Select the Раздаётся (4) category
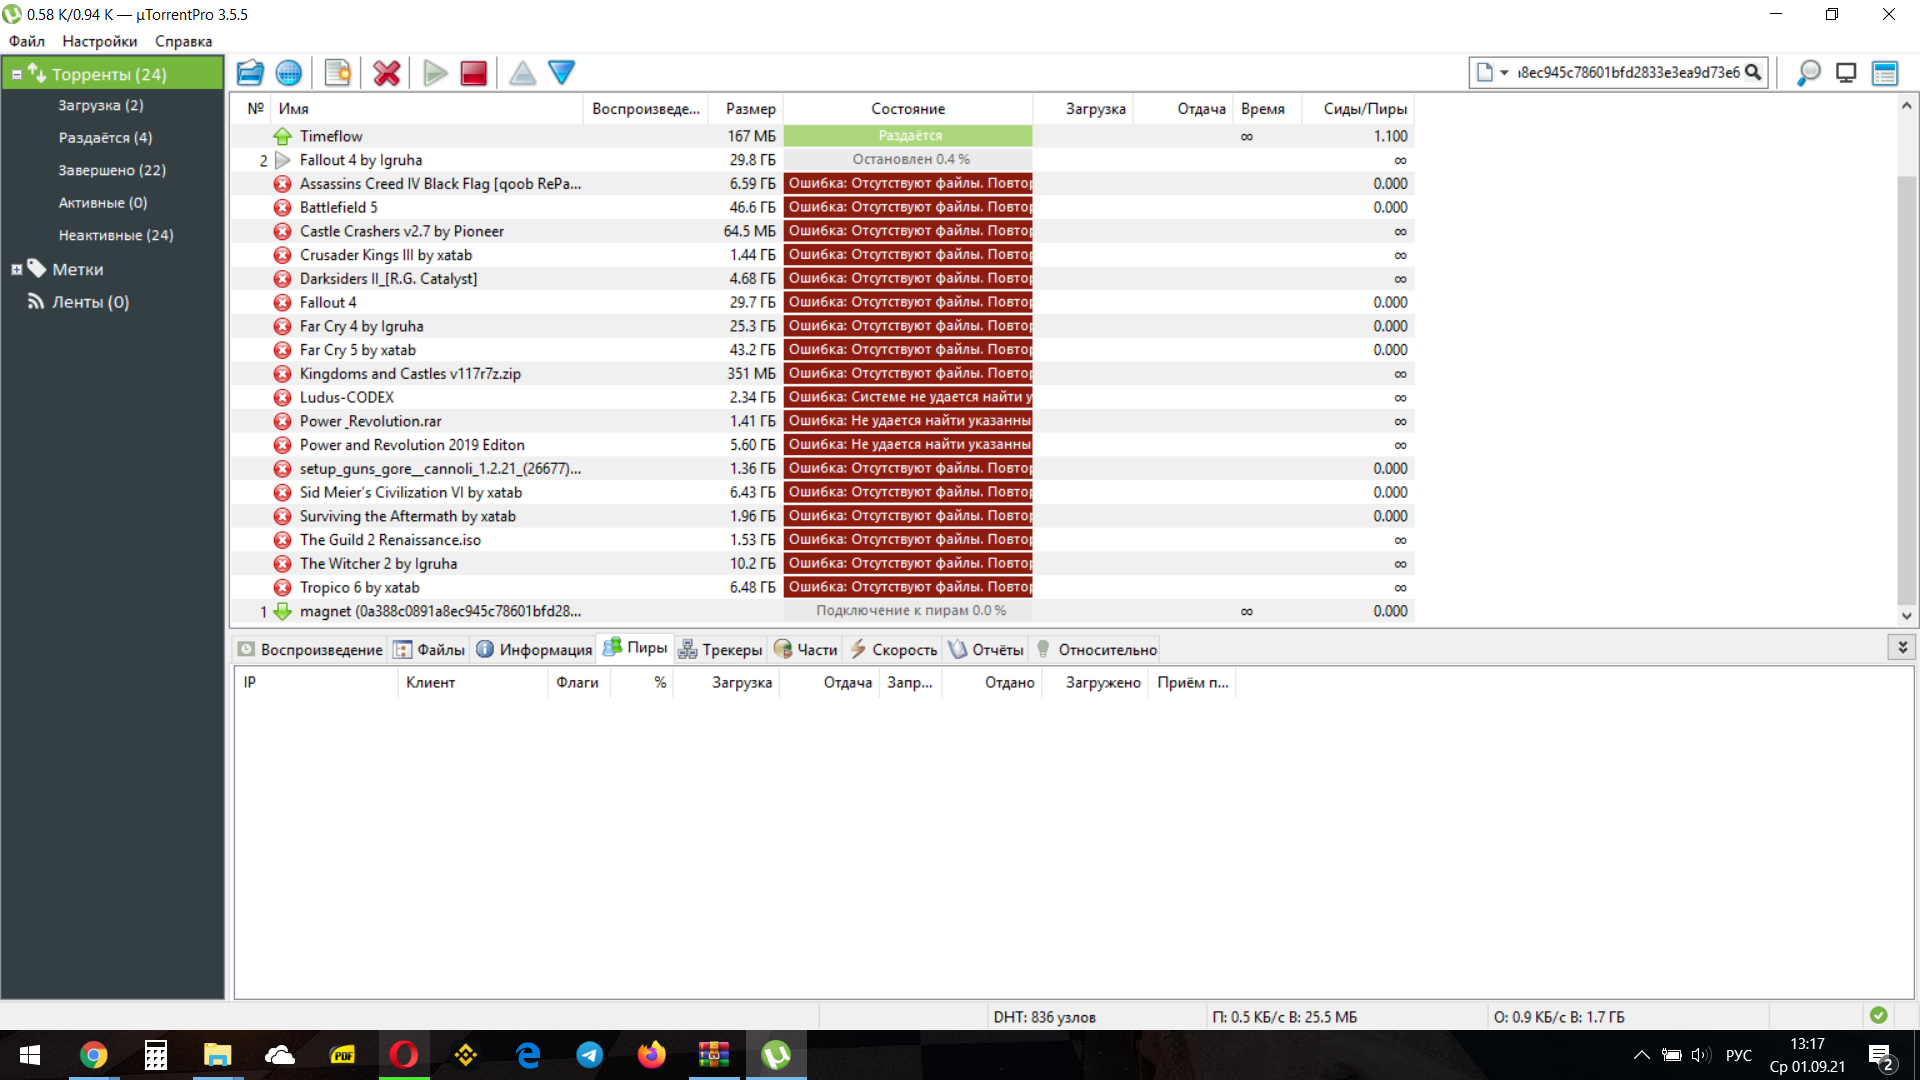The image size is (1920, 1080). [105, 138]
